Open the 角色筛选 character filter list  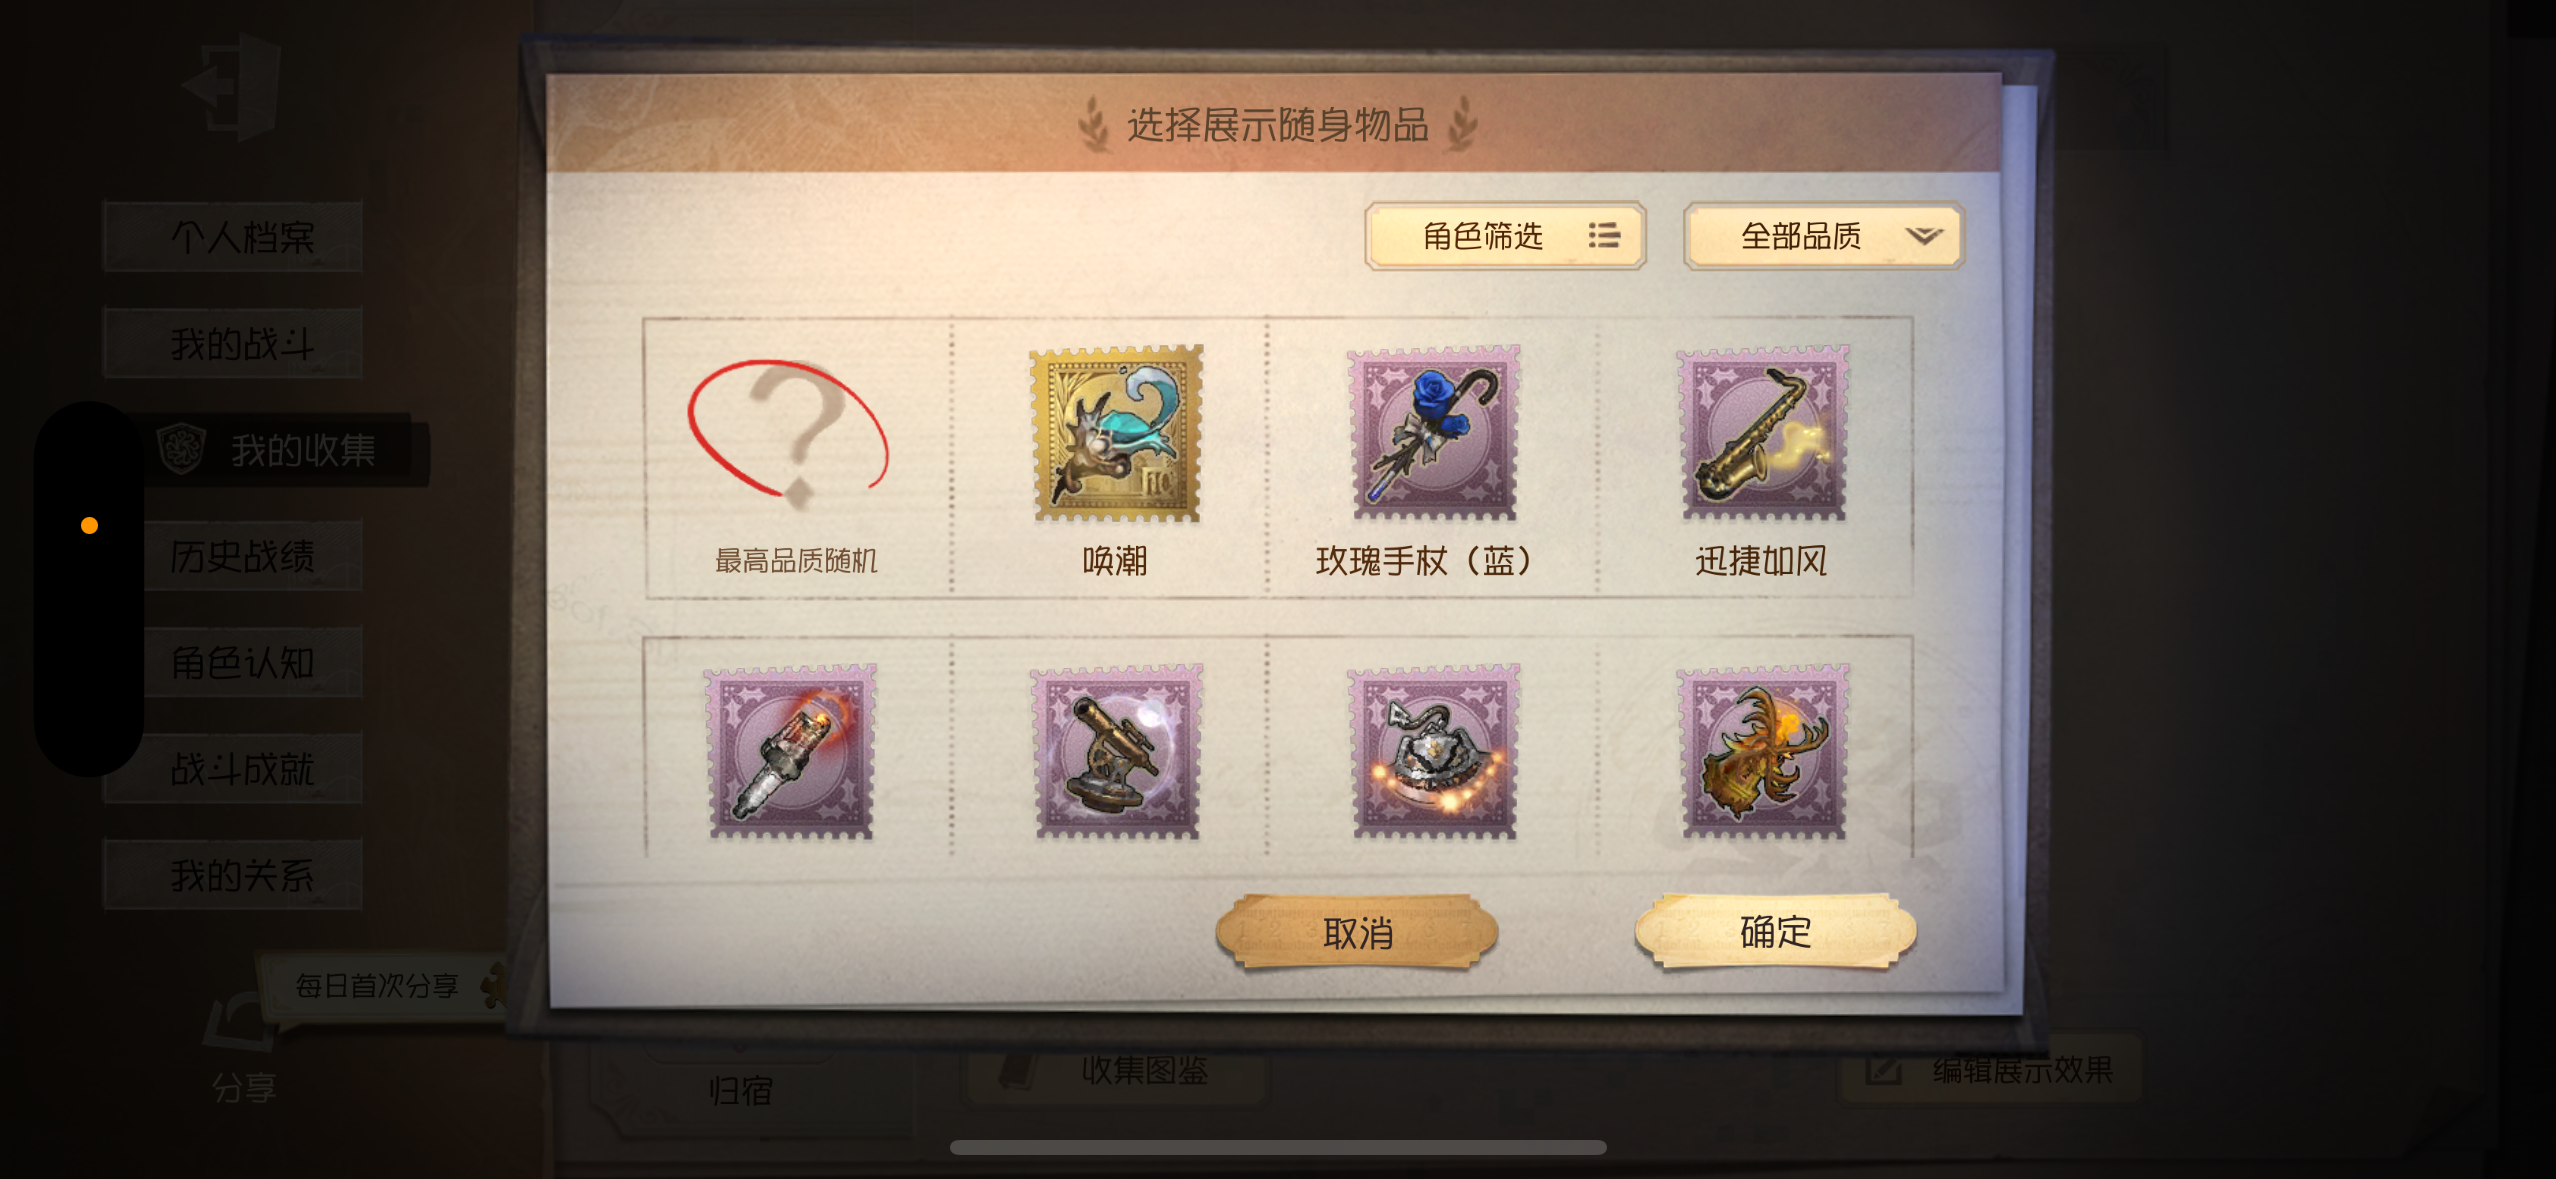point(1505,236)
